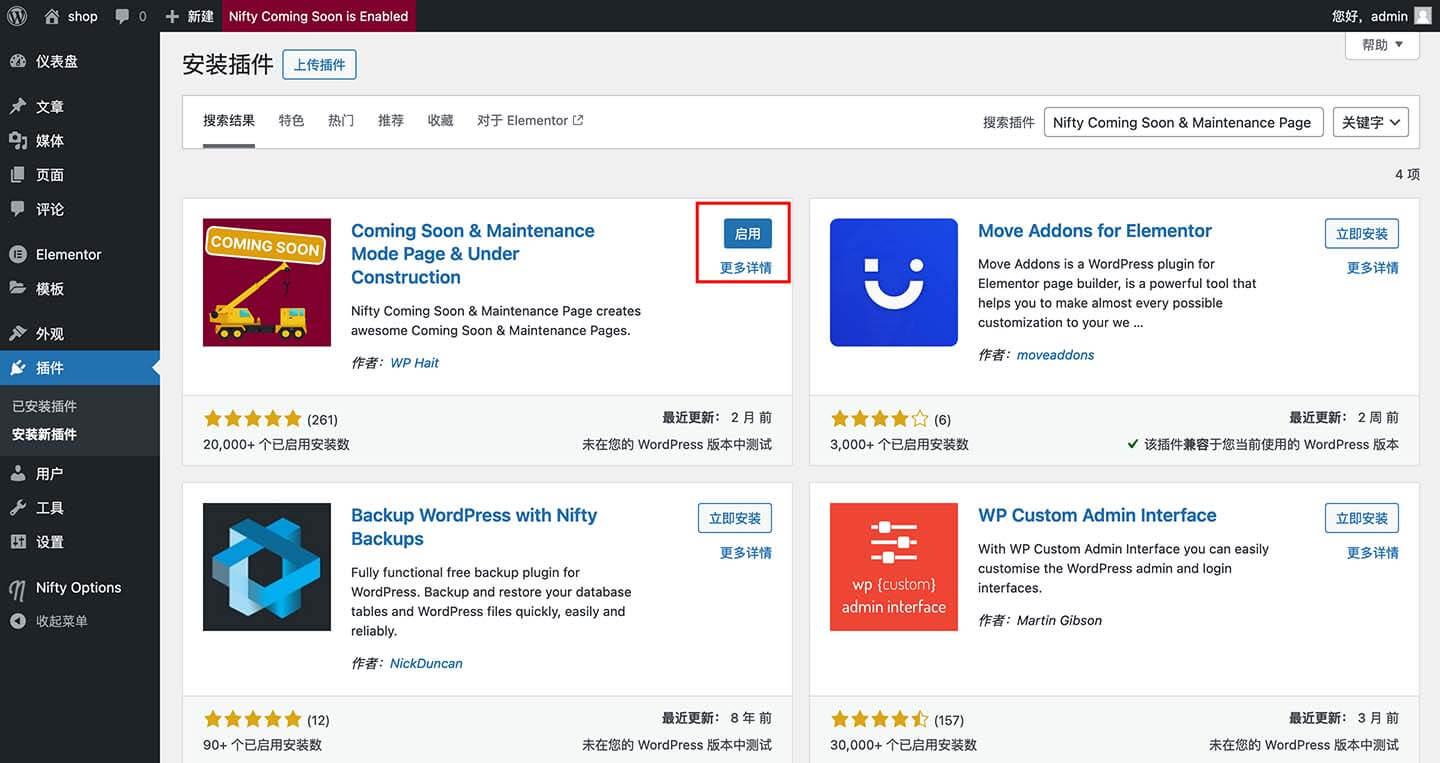Click the admin avatar image

tap(1423, 16)
